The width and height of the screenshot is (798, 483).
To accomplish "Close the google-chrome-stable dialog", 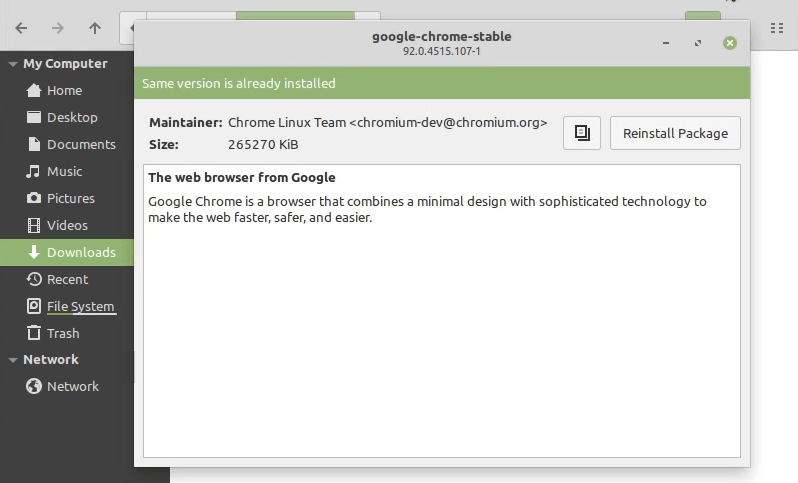I will tap(730, 43).
